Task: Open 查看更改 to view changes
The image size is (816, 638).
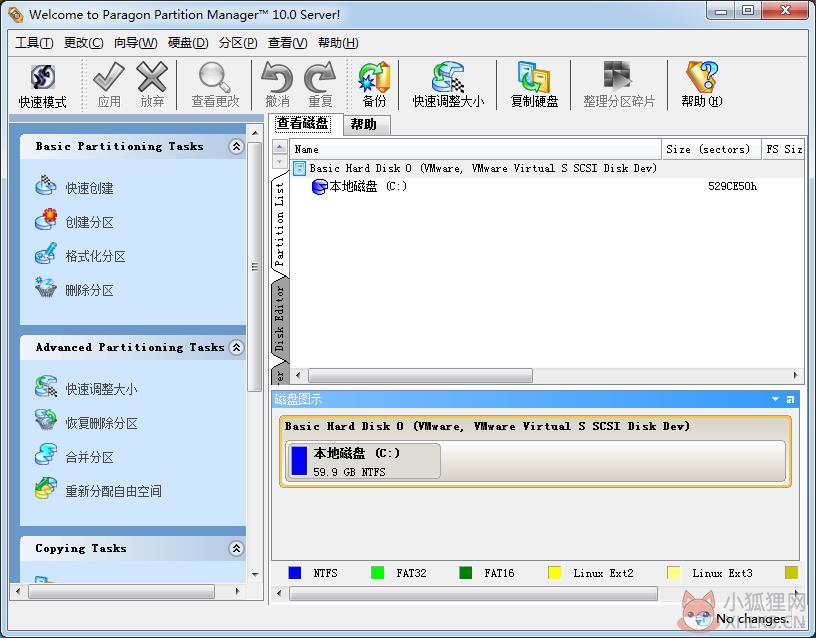Action: coord(215,85)
